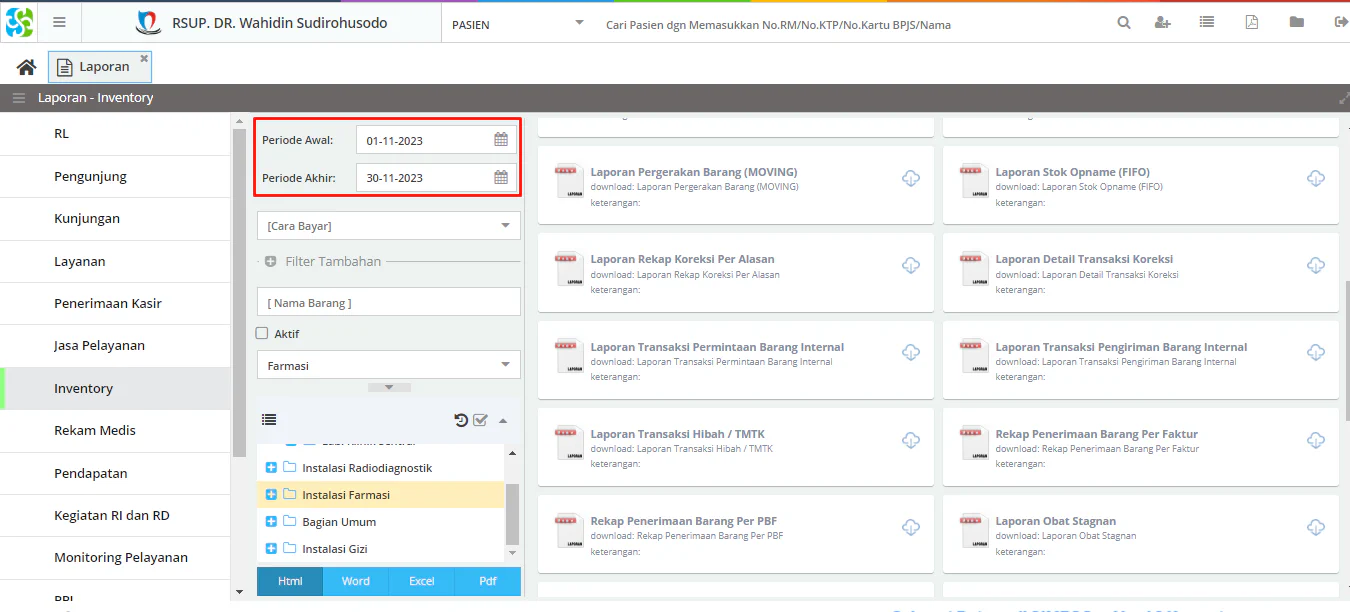Image resolution: width=1350 pixels, height=612 pixels.
Task: Click the logout icon in top bar
Action: coord(1340,23)
